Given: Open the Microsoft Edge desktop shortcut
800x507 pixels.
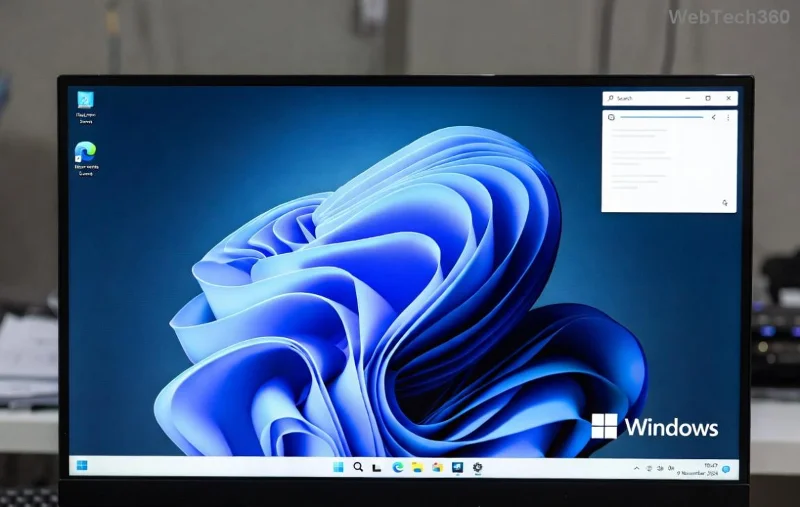Looking at the screenshot, I should tap(85, 152).
